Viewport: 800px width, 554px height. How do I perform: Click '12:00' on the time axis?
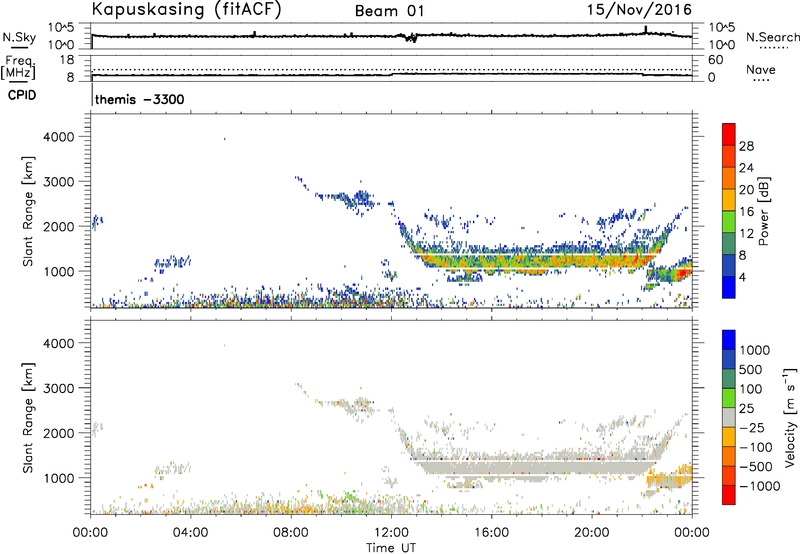[391, 533]
